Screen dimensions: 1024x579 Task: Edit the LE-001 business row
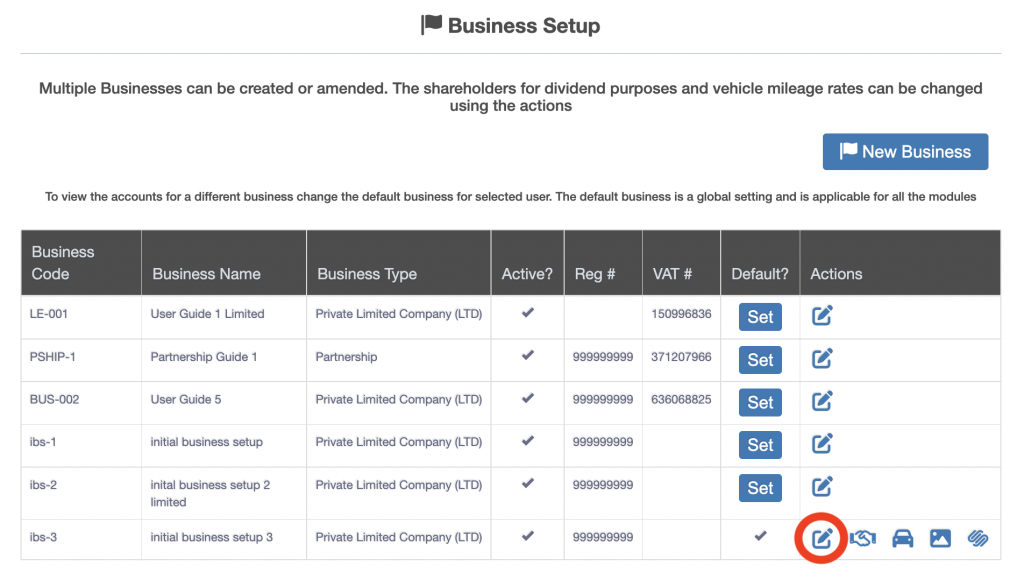822,316
